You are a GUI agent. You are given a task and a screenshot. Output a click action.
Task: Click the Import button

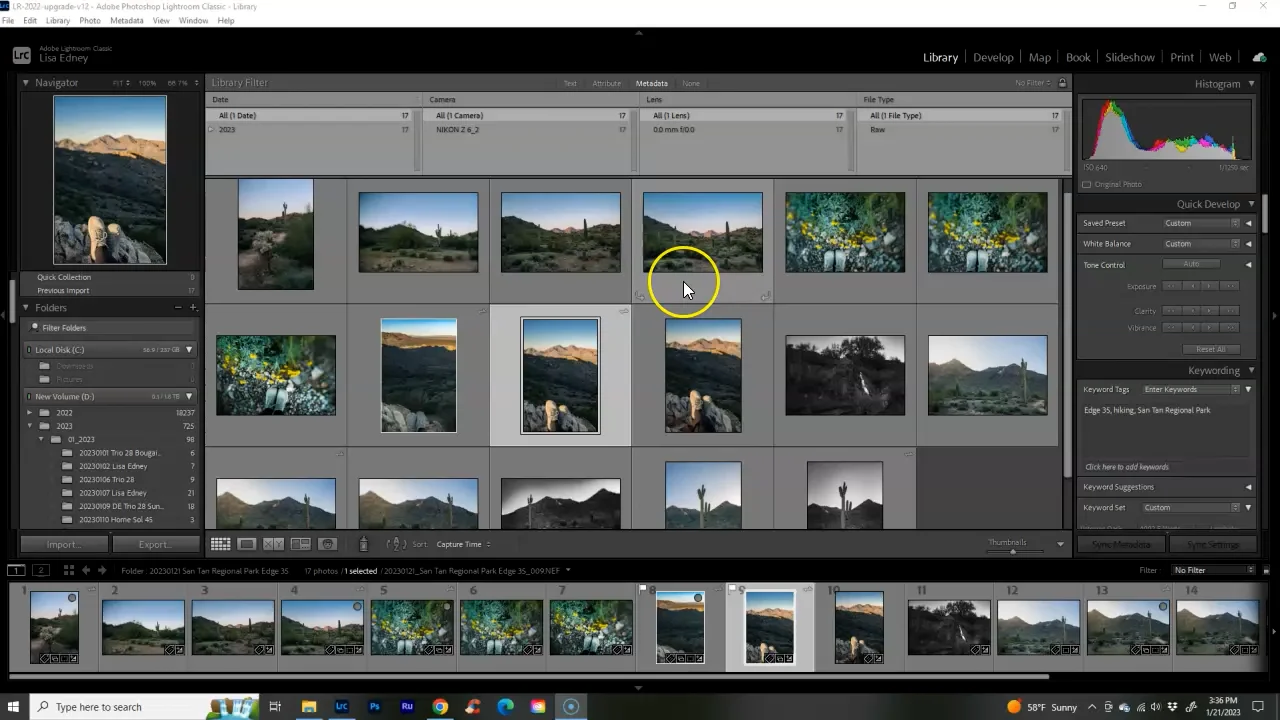tap(64, 544)
